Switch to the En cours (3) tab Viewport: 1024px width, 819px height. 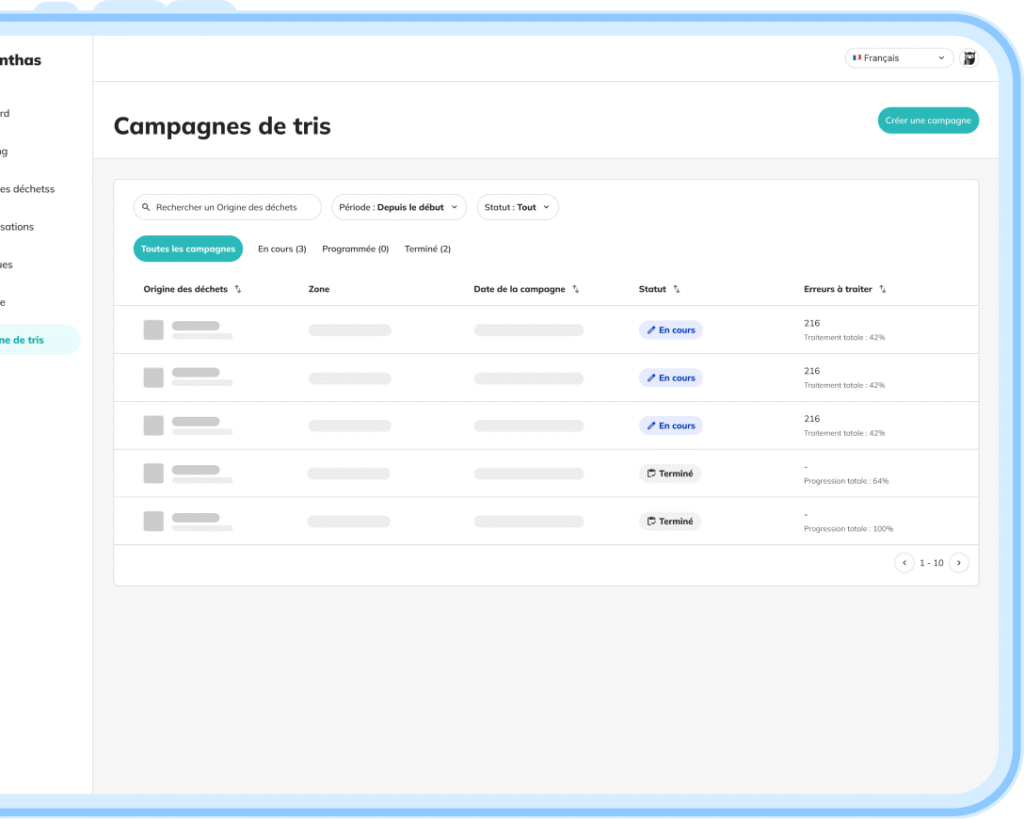click(282, 249)
